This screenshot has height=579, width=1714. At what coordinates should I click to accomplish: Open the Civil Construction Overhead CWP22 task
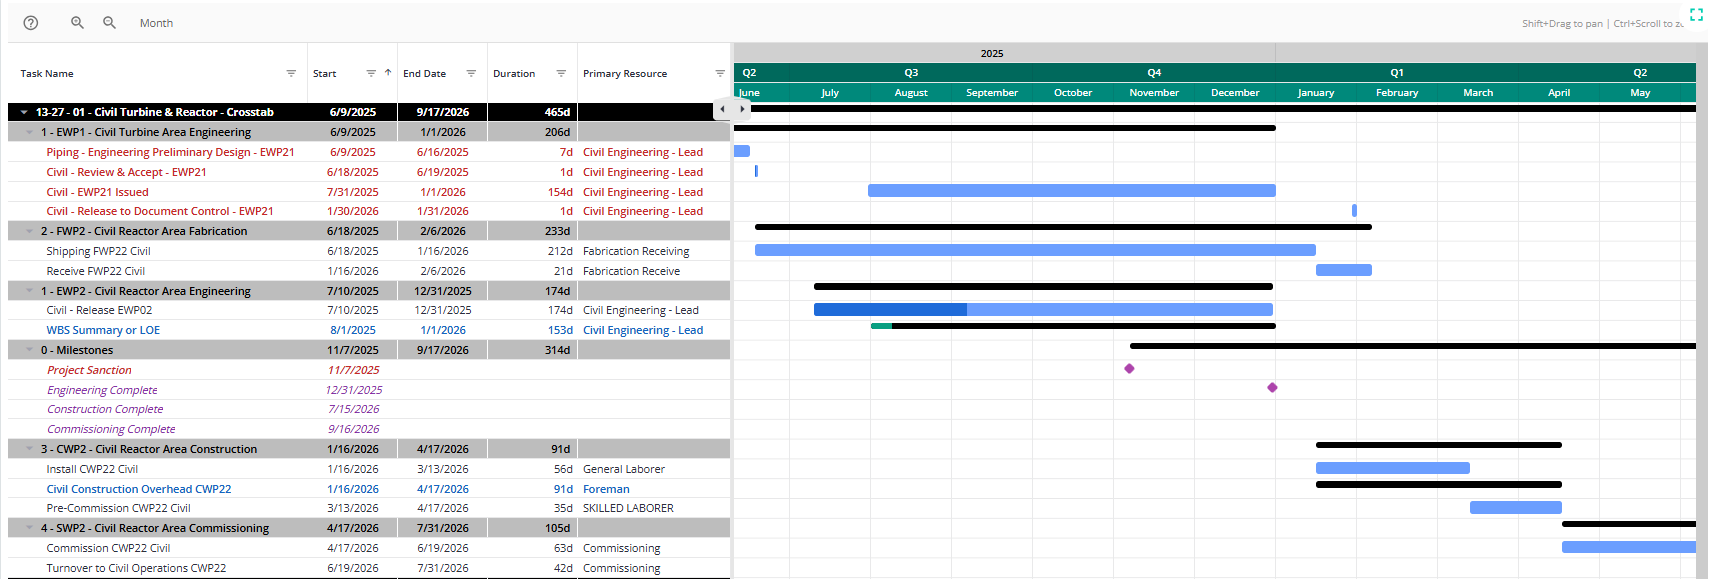pos(138,490)
